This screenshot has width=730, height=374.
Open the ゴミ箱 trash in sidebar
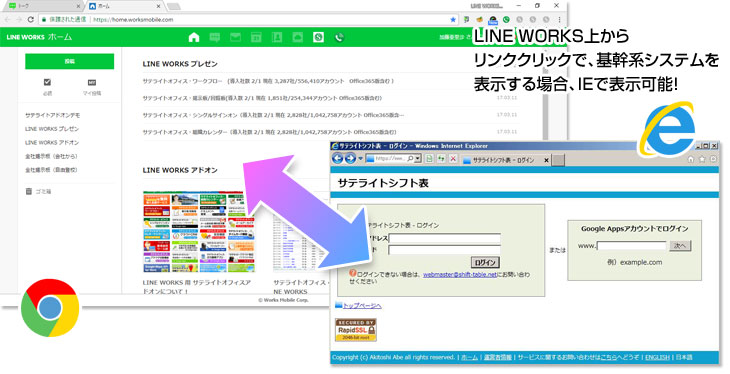(x=39, y=191)
